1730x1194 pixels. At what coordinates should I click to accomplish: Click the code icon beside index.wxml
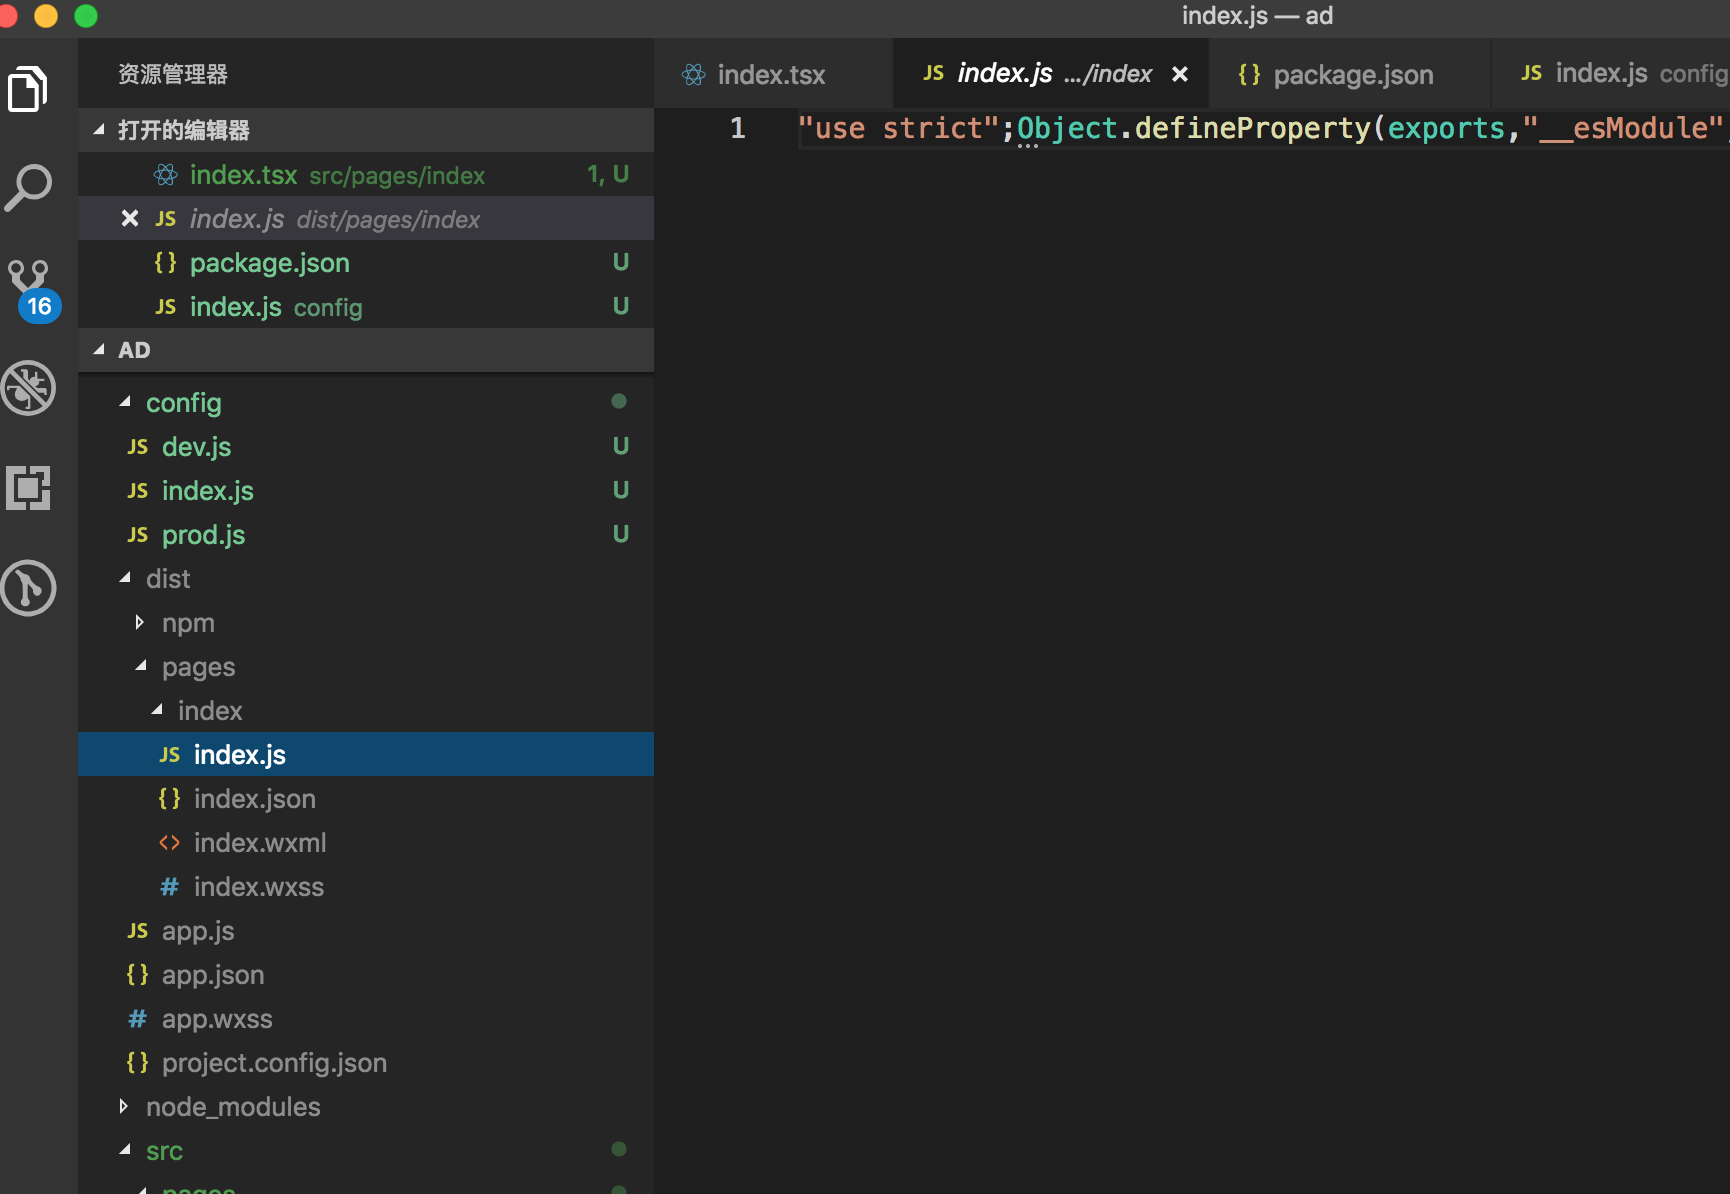pyautogui.click(x=169, y=843)
